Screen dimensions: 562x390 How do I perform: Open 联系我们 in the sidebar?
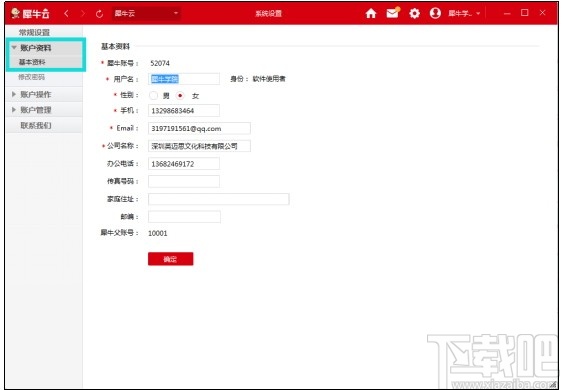[x=36, y=125]
